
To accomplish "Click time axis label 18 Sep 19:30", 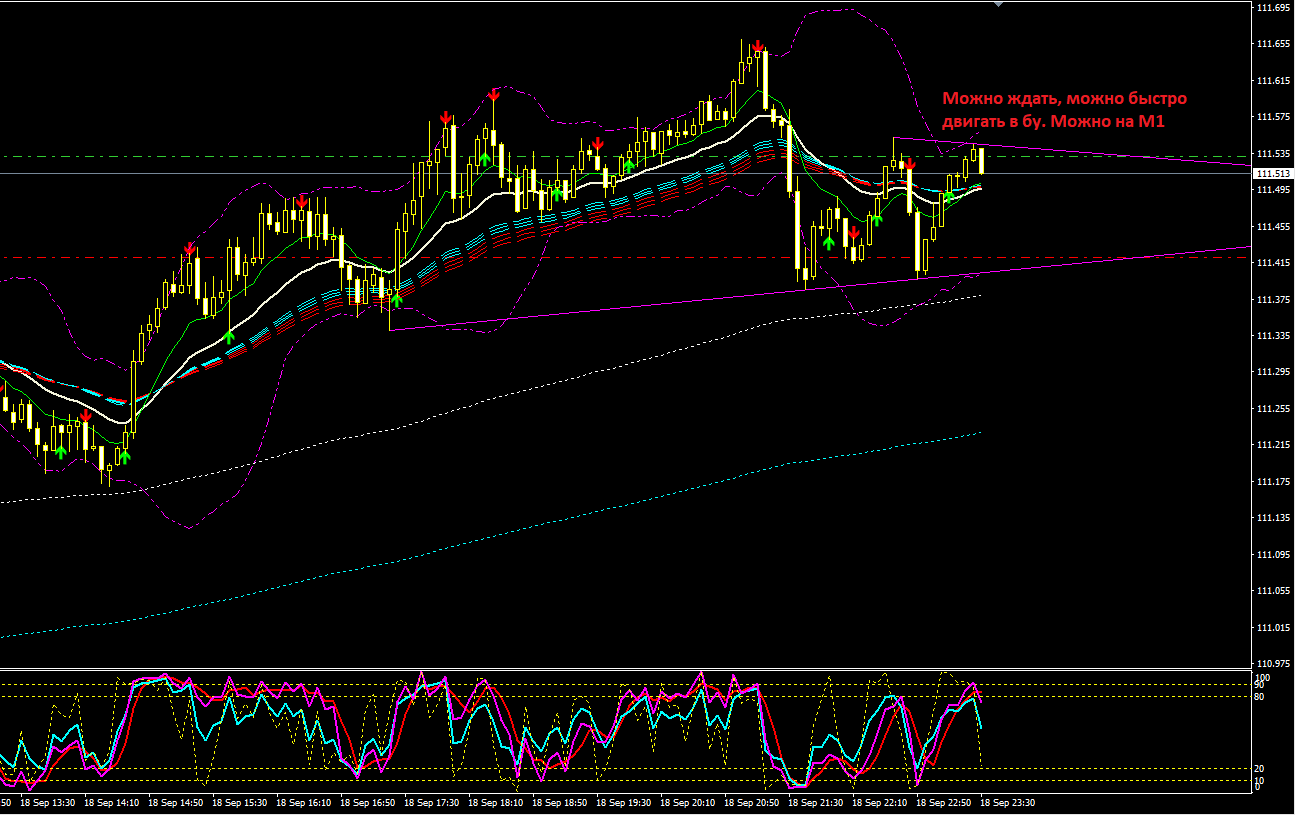I will 624,802.
